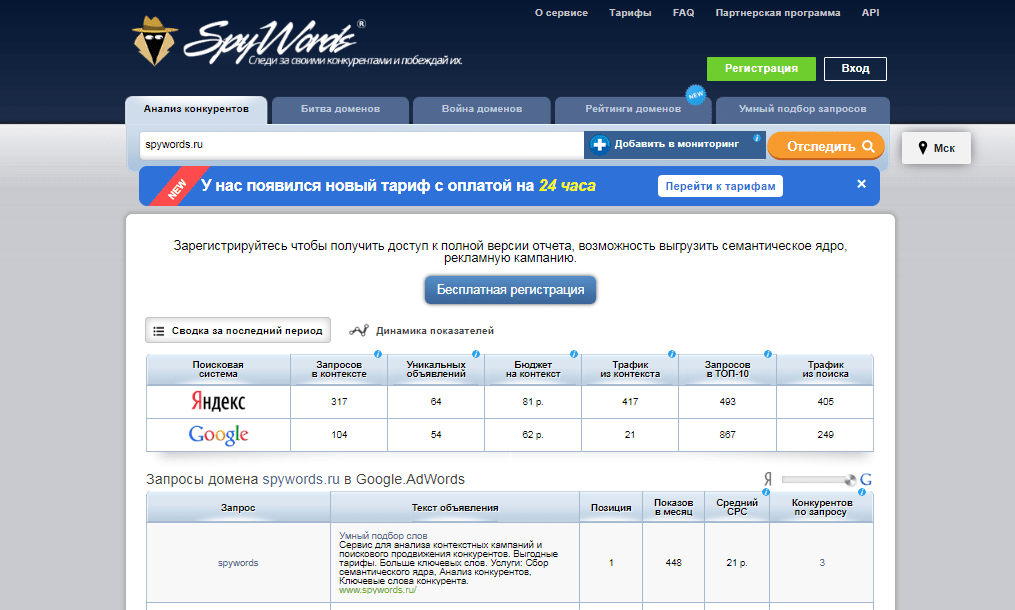Viewport: 1015px width, 610px height.
Task: Click info icon on Запросов в ТОП-10 header
Action: click(768, 354)
